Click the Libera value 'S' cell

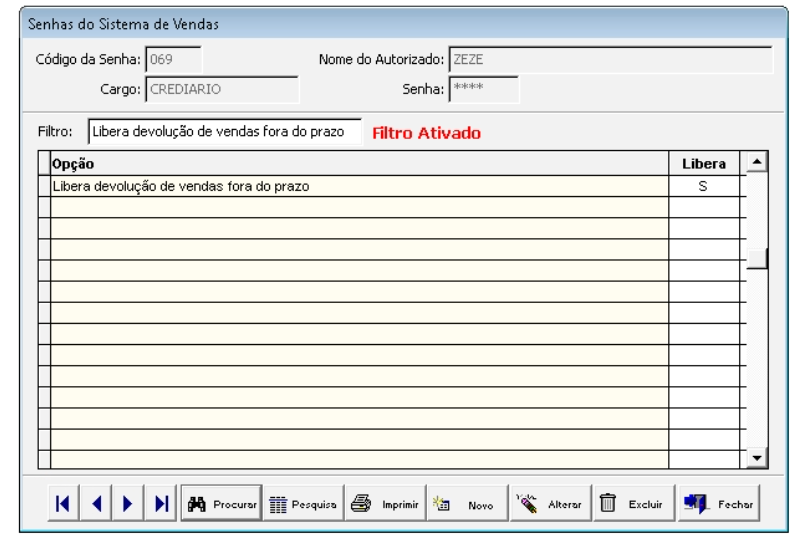pyautogui.click(x=704, y=186)
